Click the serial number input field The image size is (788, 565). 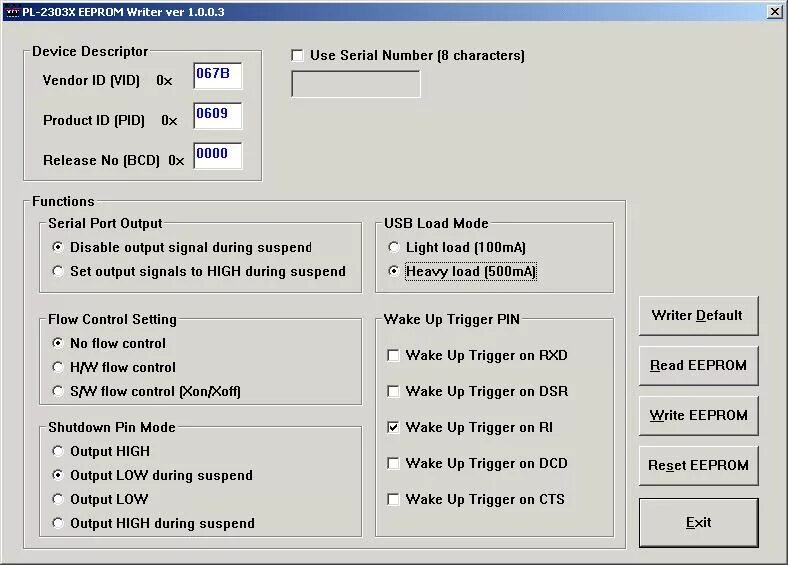355,83
